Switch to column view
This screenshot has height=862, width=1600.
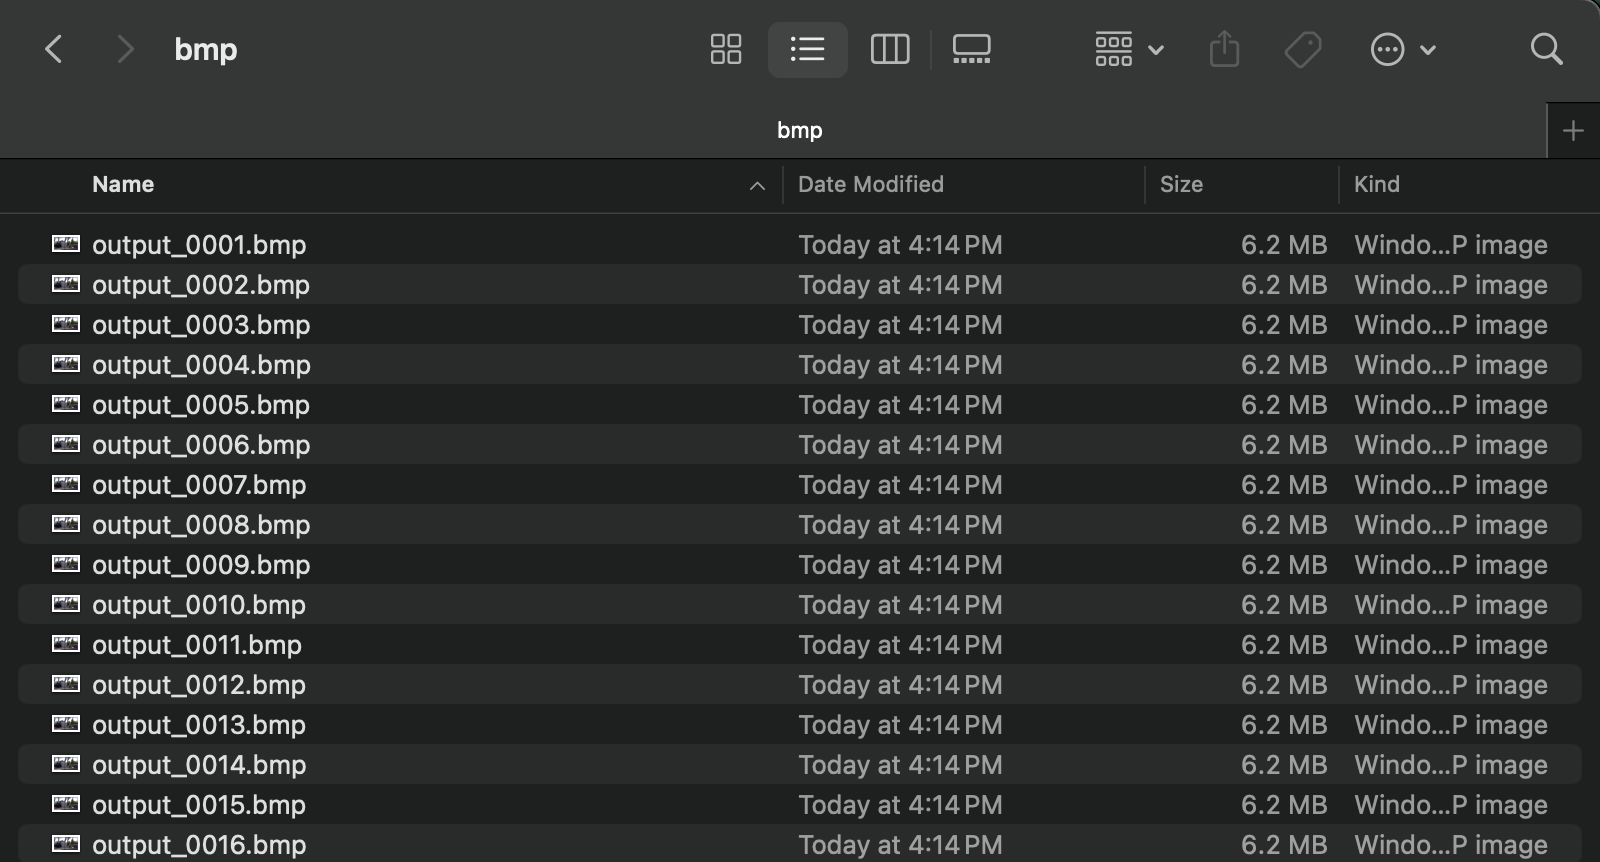coord(889,49)
